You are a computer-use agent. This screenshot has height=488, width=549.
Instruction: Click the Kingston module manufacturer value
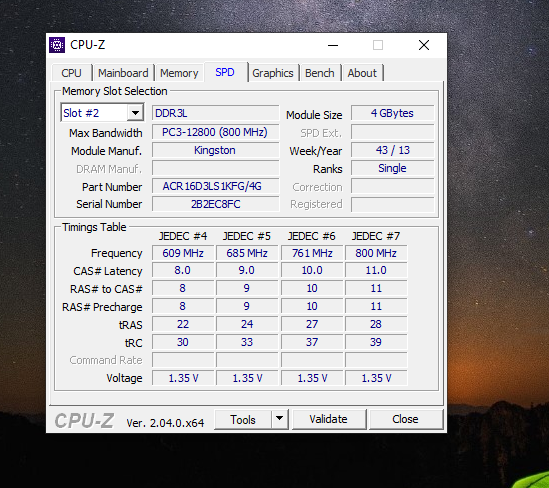215,150
